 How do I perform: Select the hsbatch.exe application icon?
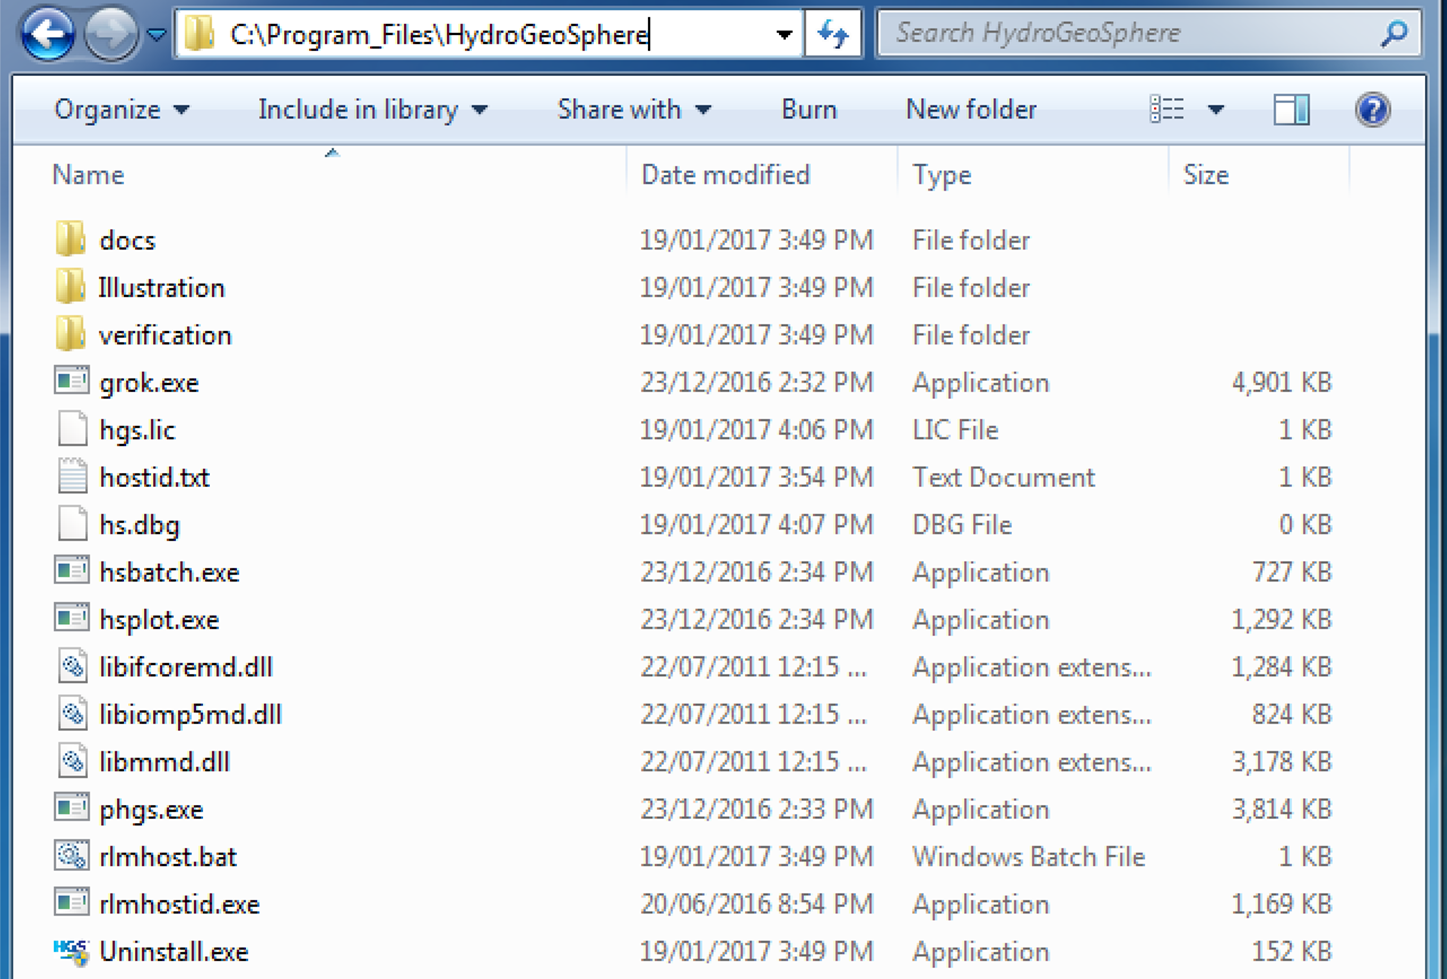pyautogui.click(x=71, y=571)
